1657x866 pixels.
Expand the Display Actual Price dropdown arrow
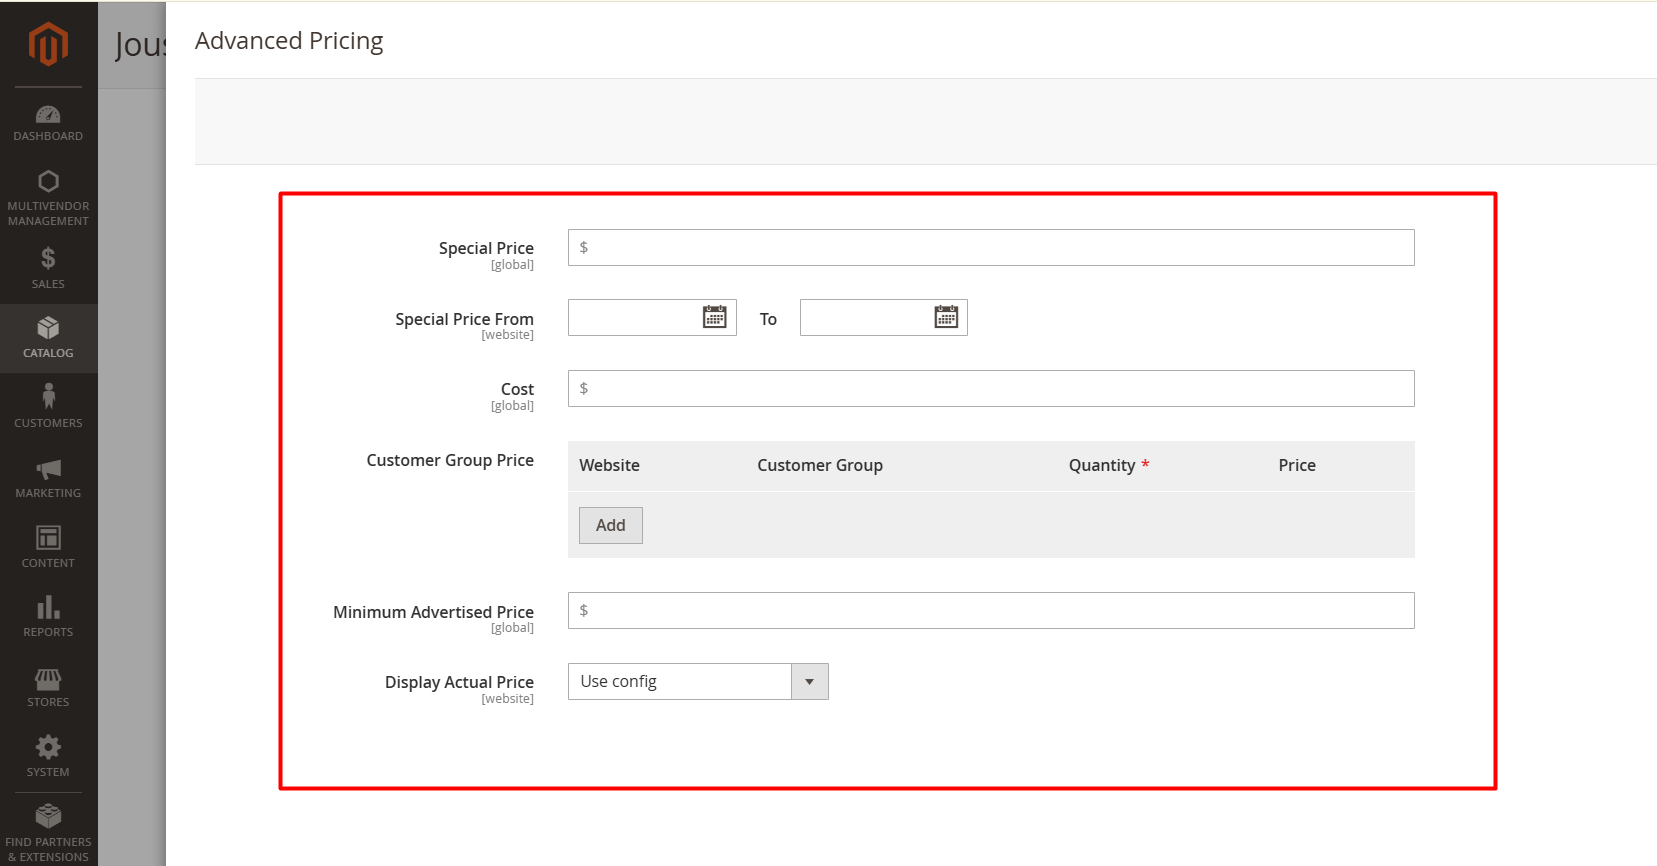click(x=810, y=682)
